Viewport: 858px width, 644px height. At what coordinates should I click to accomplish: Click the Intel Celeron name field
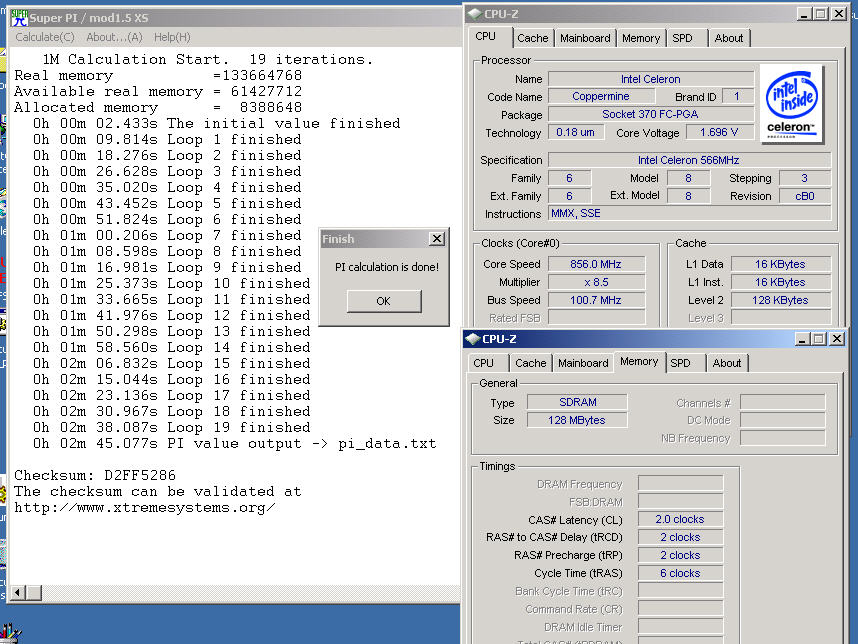click(x=651, y=79)
